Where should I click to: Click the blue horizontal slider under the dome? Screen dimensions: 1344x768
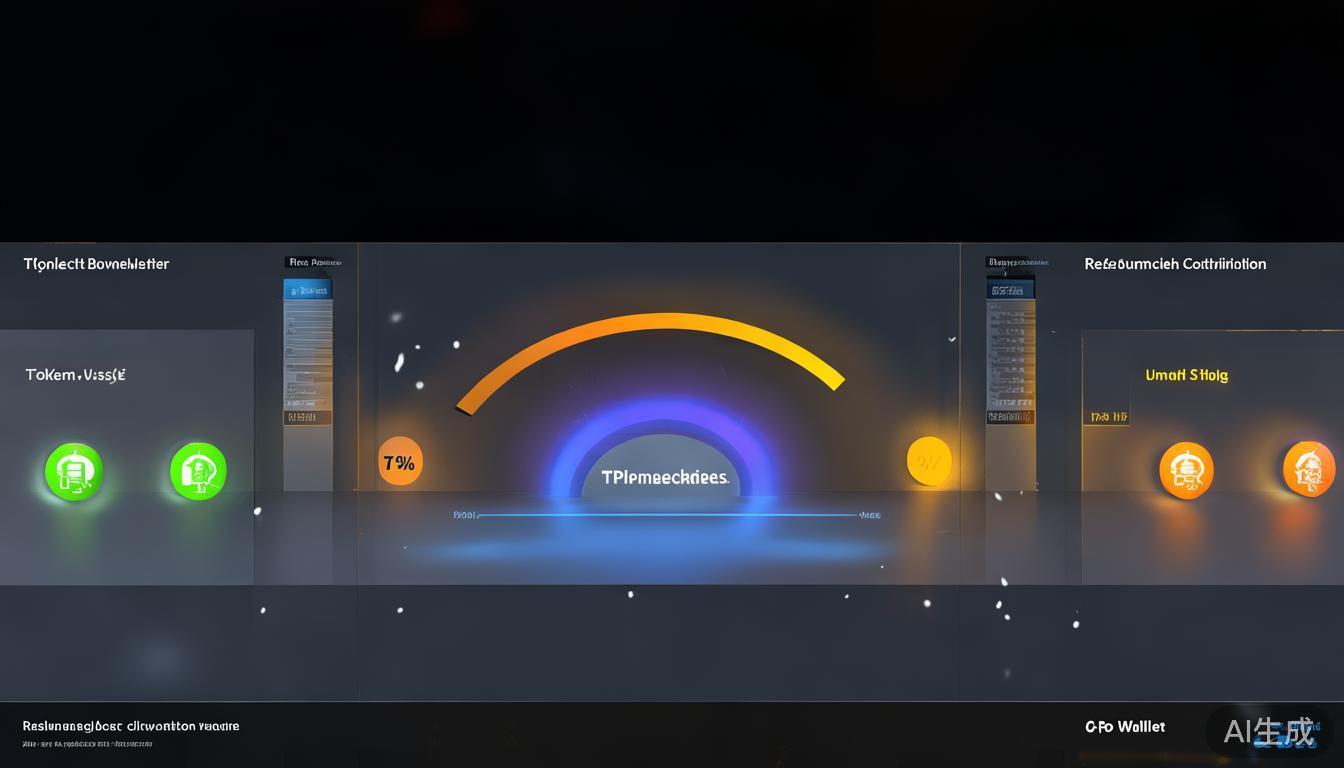[668, 516]
